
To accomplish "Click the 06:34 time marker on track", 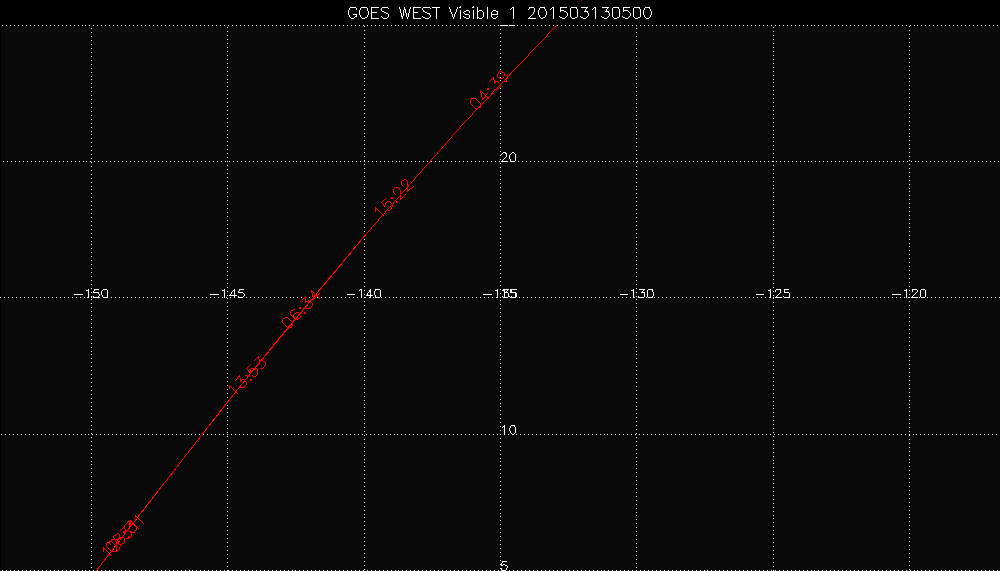I will pos(301,309).
